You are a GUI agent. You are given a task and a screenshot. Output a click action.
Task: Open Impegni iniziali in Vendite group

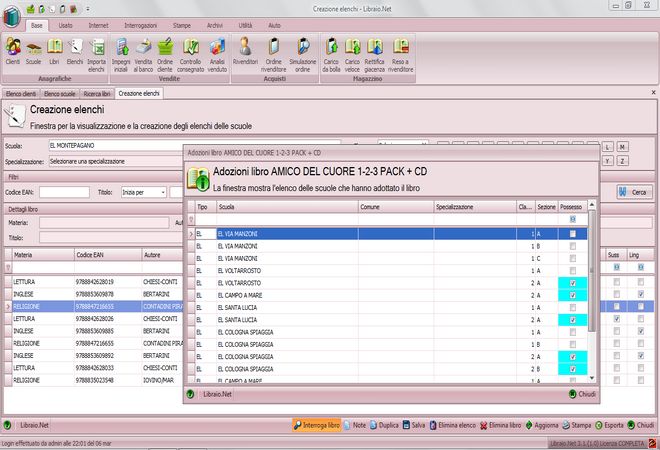click(121, 55)
